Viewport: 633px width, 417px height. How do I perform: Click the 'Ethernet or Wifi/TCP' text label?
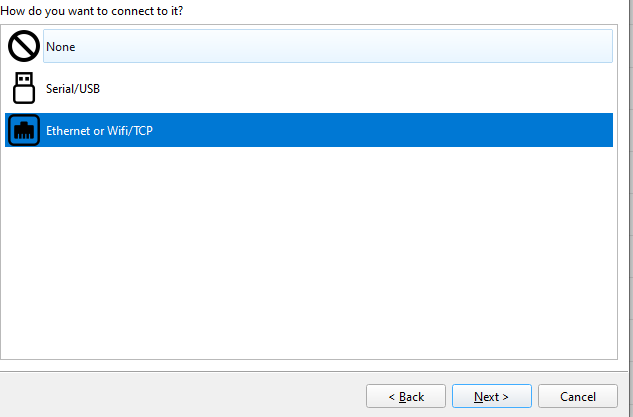(x=99, y=131)
